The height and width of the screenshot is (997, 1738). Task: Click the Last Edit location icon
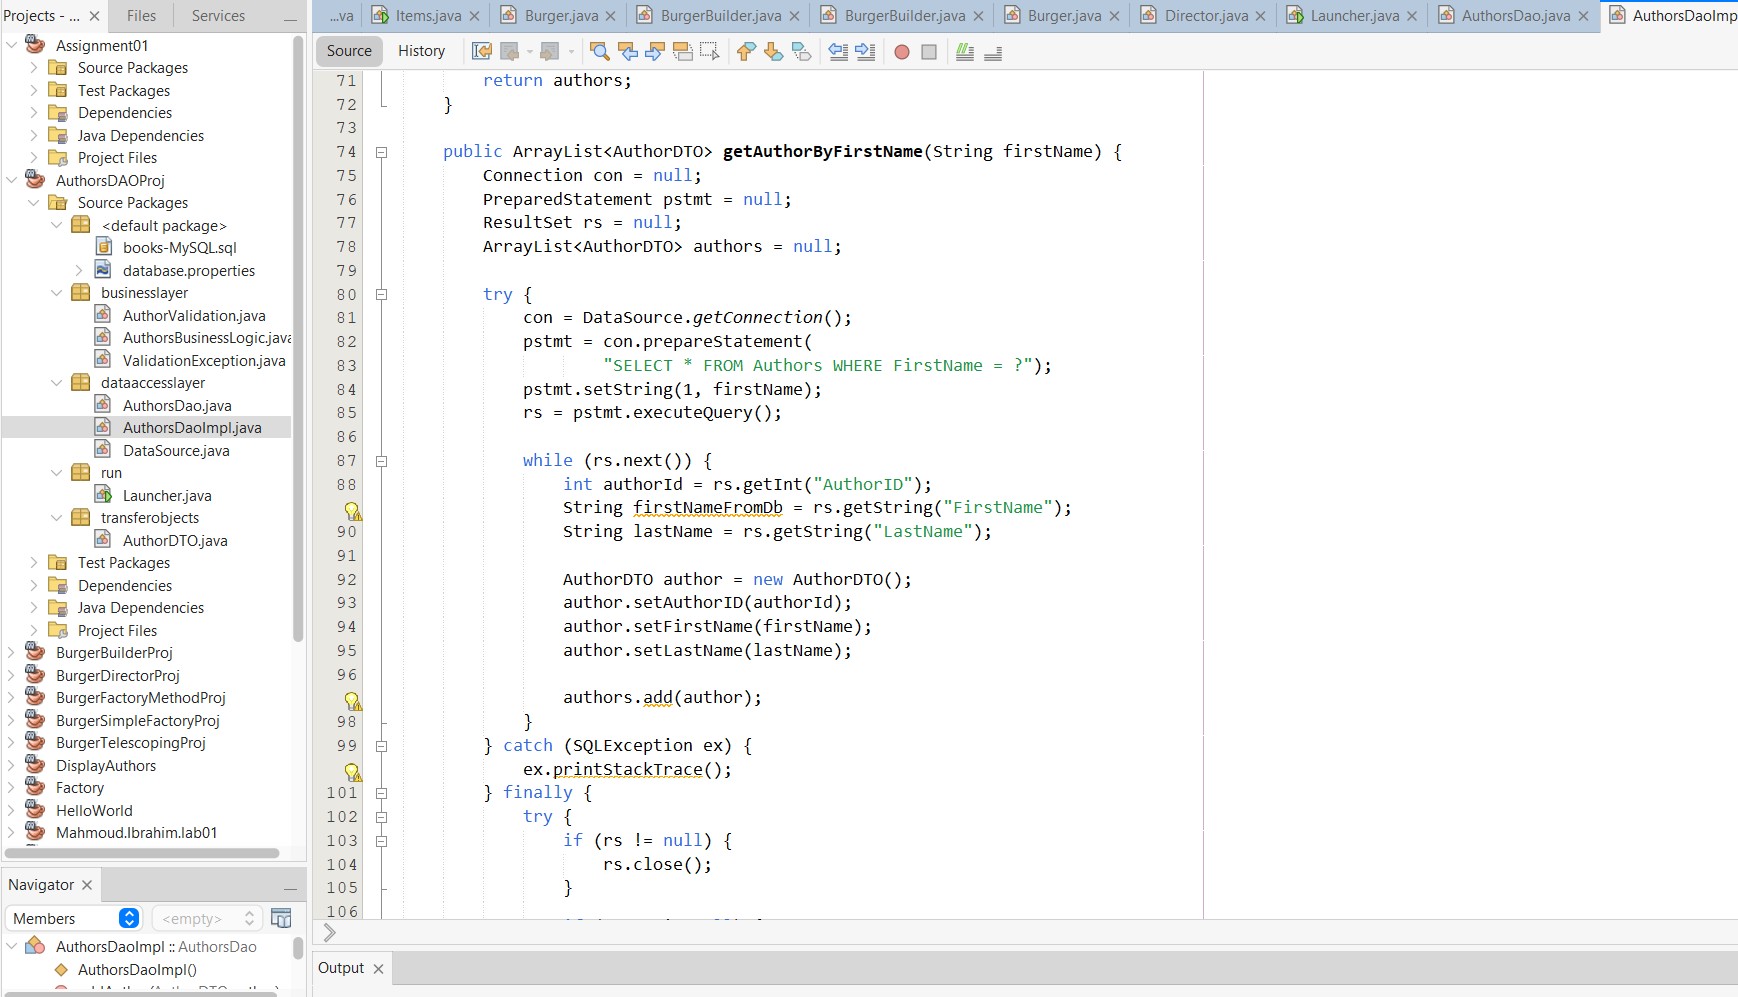click(x=482, y=52)
